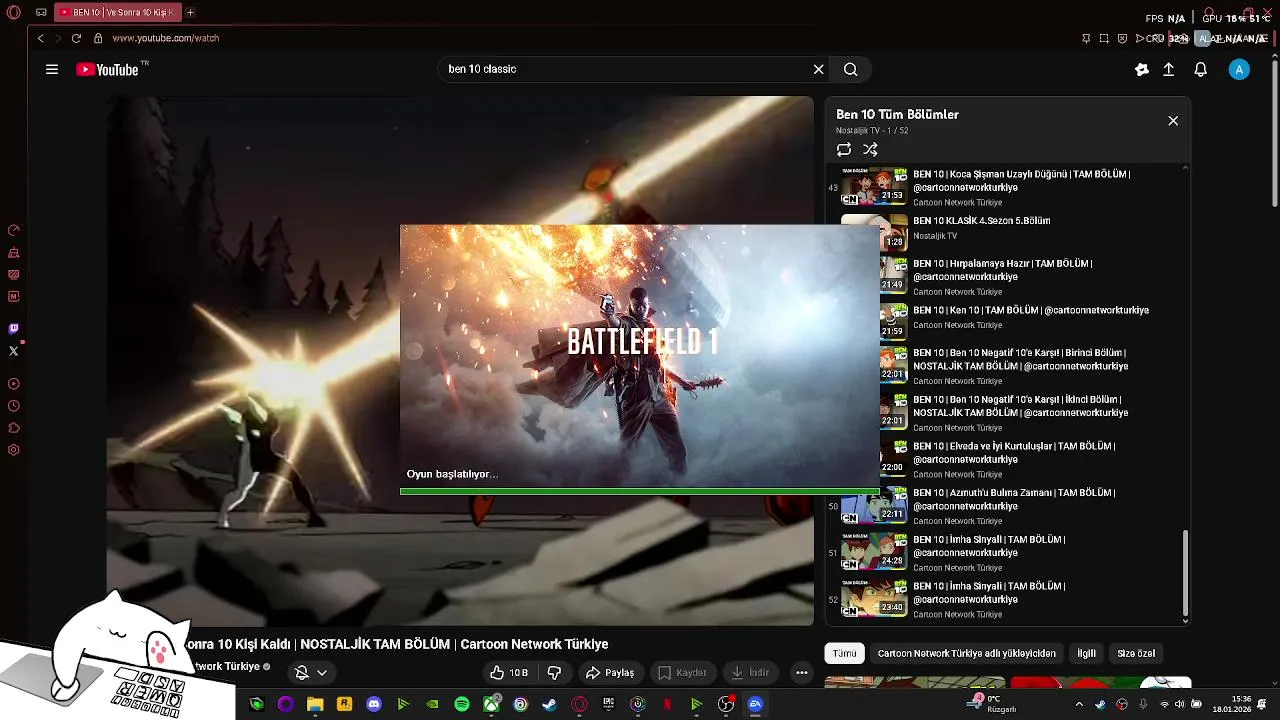Reload the page in Opera
The width and height of the screenshot is (1280, 720).
tap(76, 38)
